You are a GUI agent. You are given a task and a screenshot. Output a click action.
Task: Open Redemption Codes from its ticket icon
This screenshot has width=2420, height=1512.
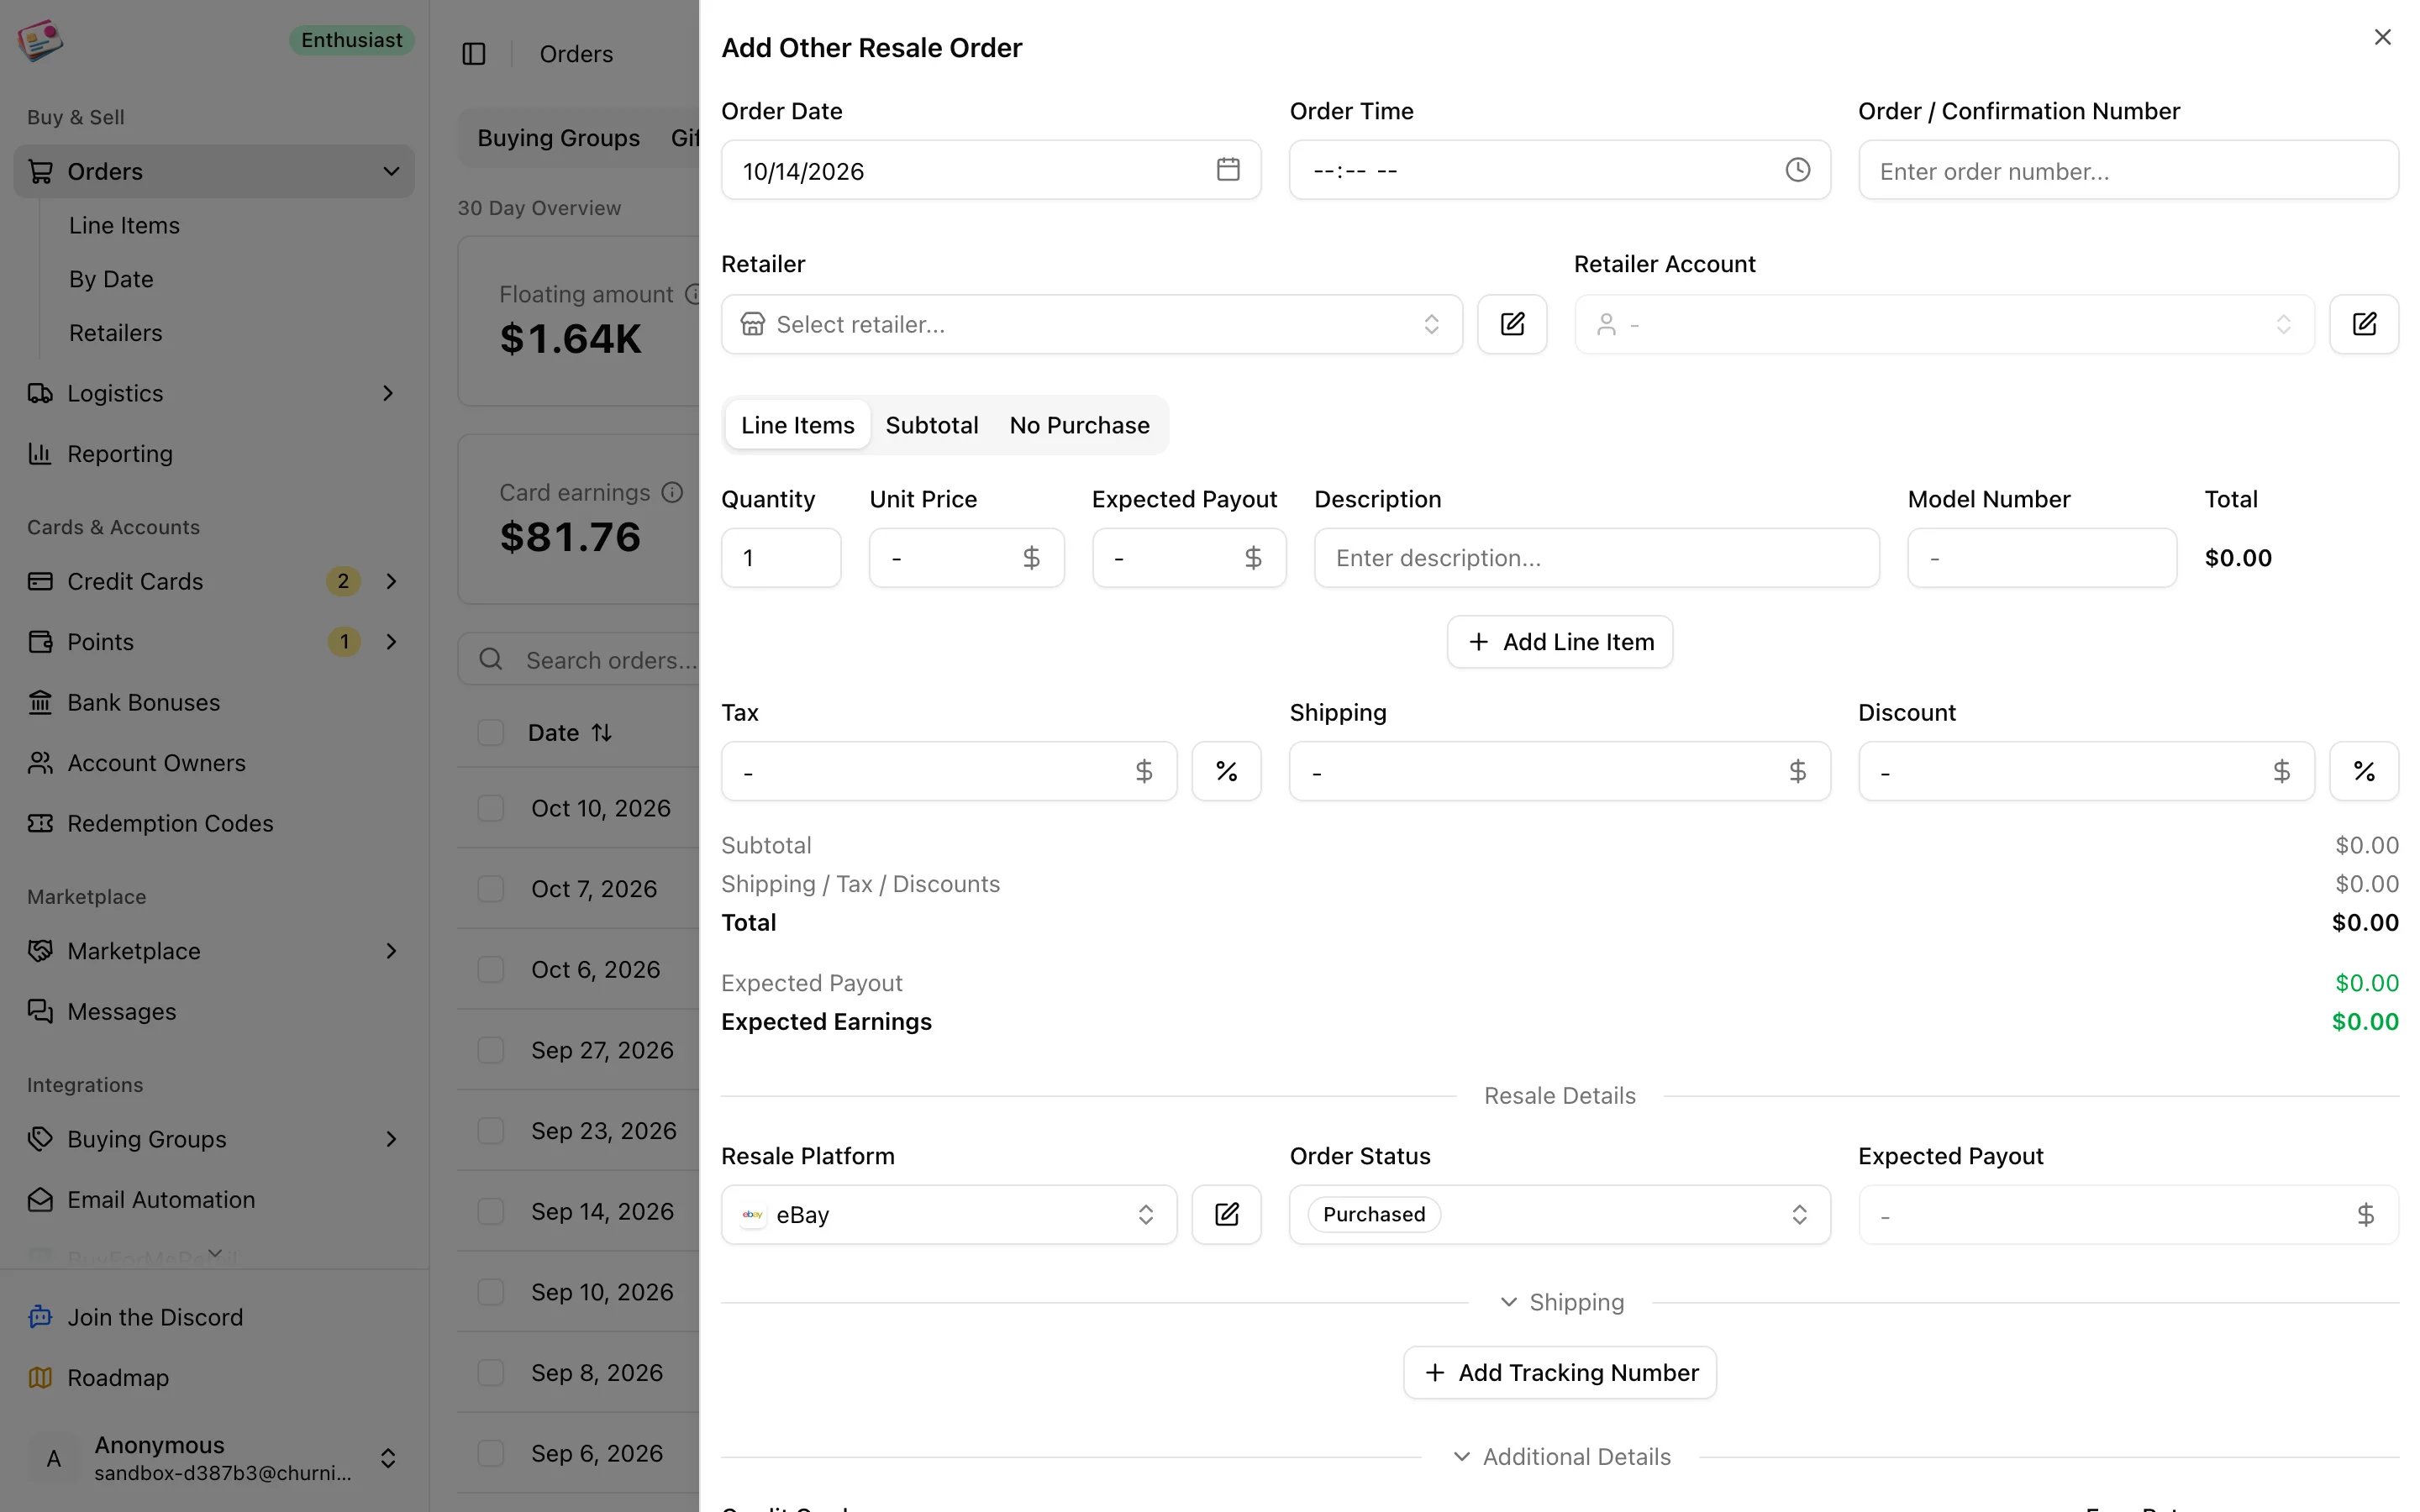click(40, 823)
